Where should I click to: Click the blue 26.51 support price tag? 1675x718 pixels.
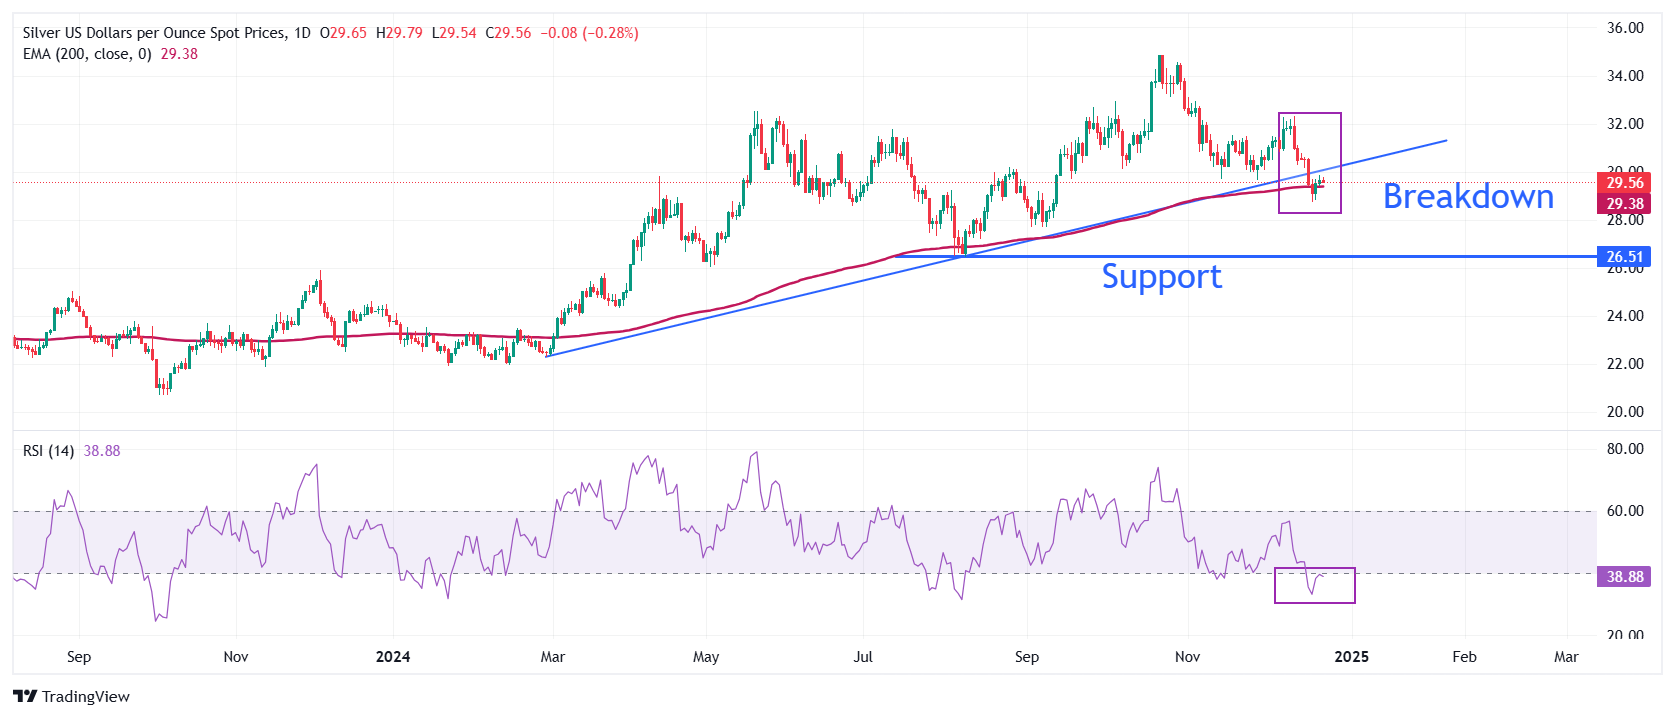(1624, 257)
